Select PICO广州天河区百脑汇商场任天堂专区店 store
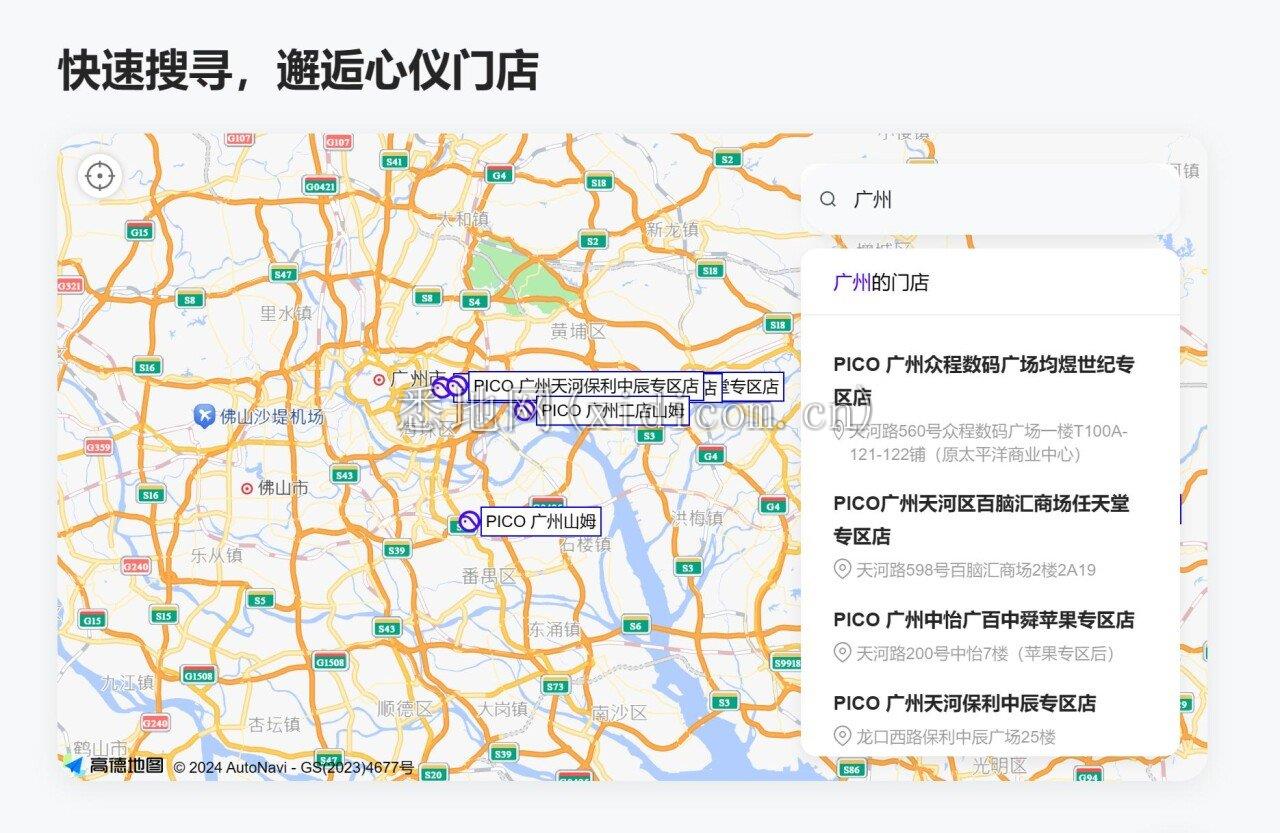This screenshot has width=1280, height=833. [981, 519]
